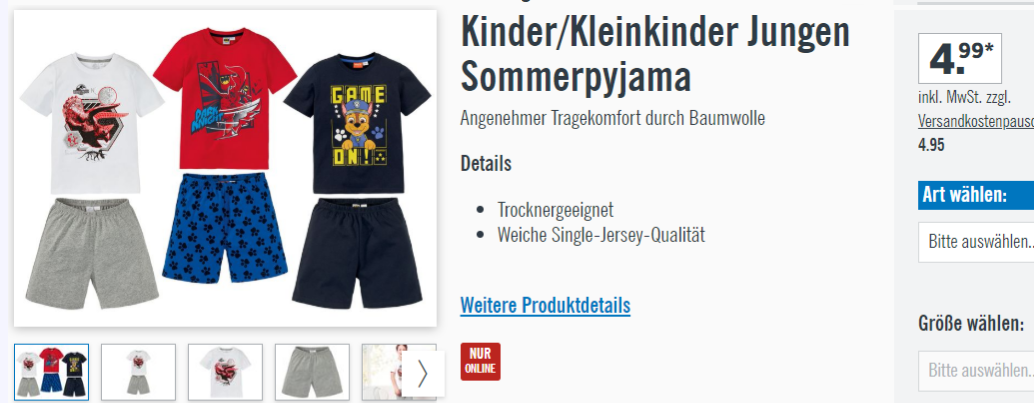Click the blue paw print shorts
Viewport: 1034px width, 403px height.
[224, 228]
